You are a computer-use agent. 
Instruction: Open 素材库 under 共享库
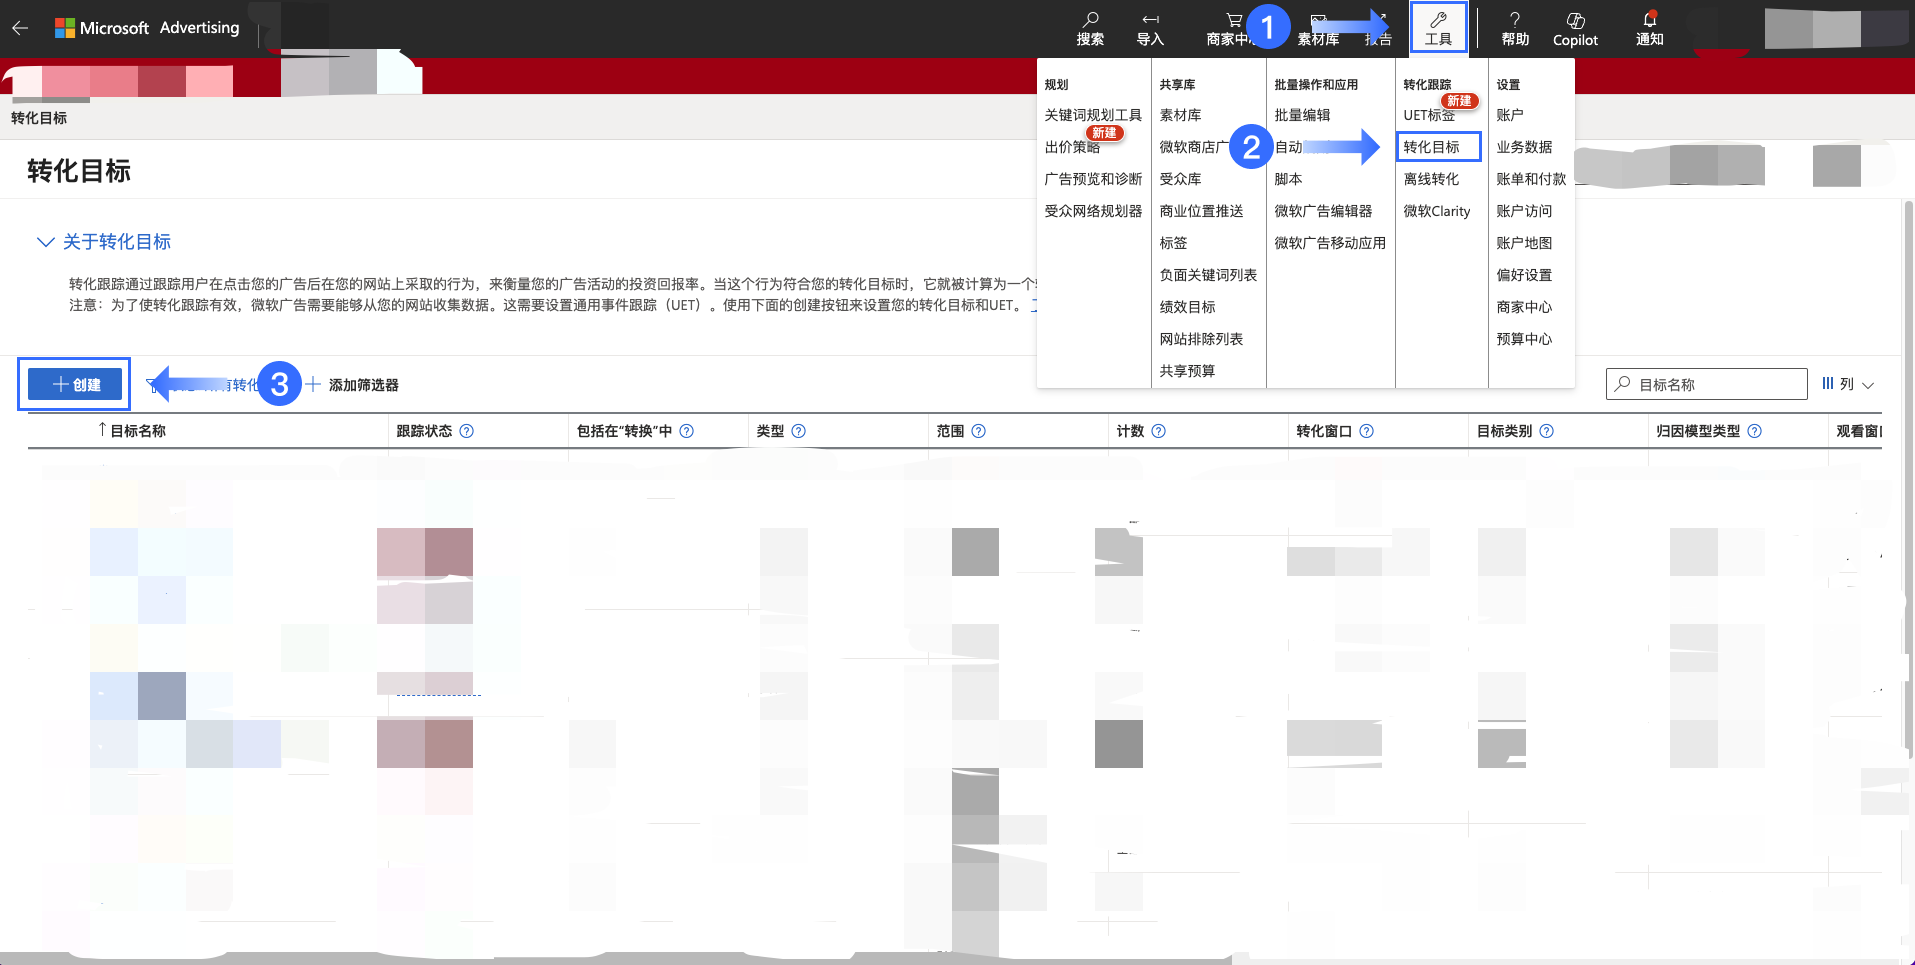tap(1180, 115)
